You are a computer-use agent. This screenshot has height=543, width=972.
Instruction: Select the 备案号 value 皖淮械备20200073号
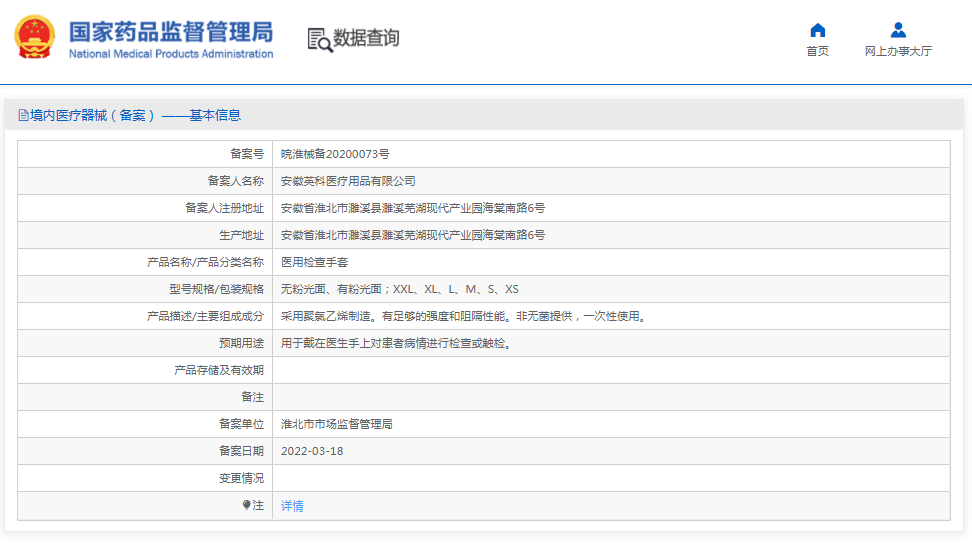click(335, 154)
